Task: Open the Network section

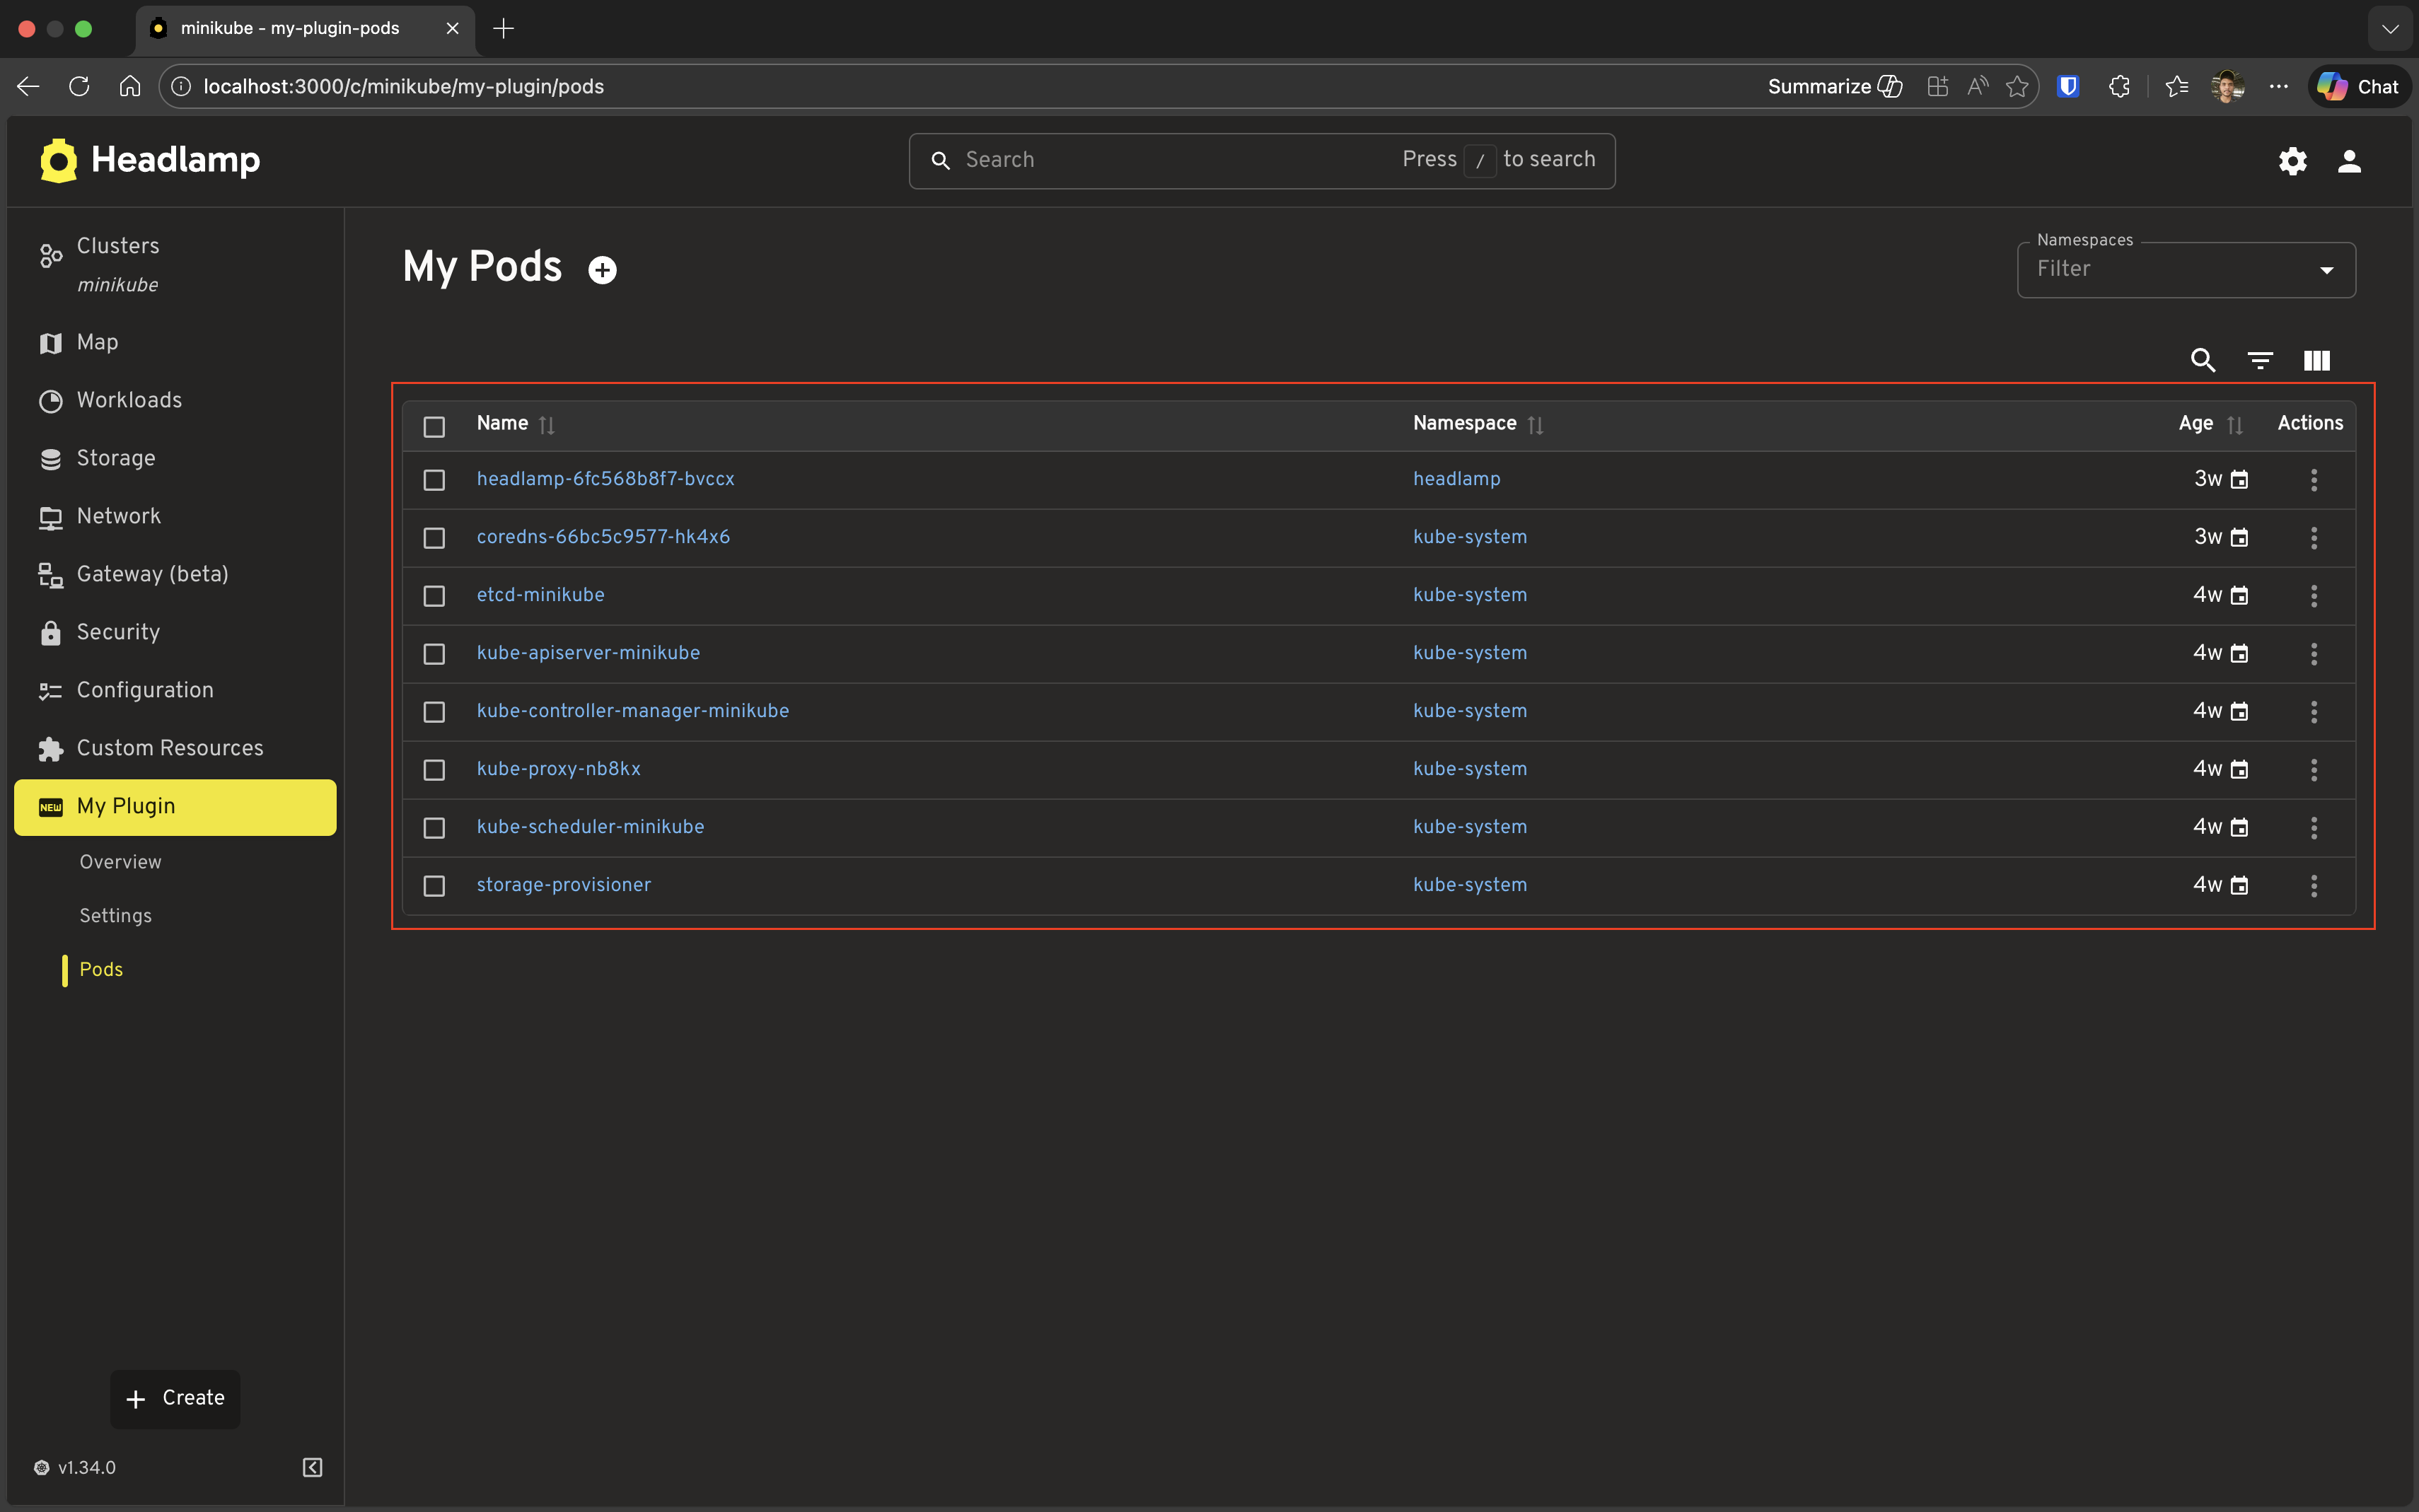Action: [119, 516]
